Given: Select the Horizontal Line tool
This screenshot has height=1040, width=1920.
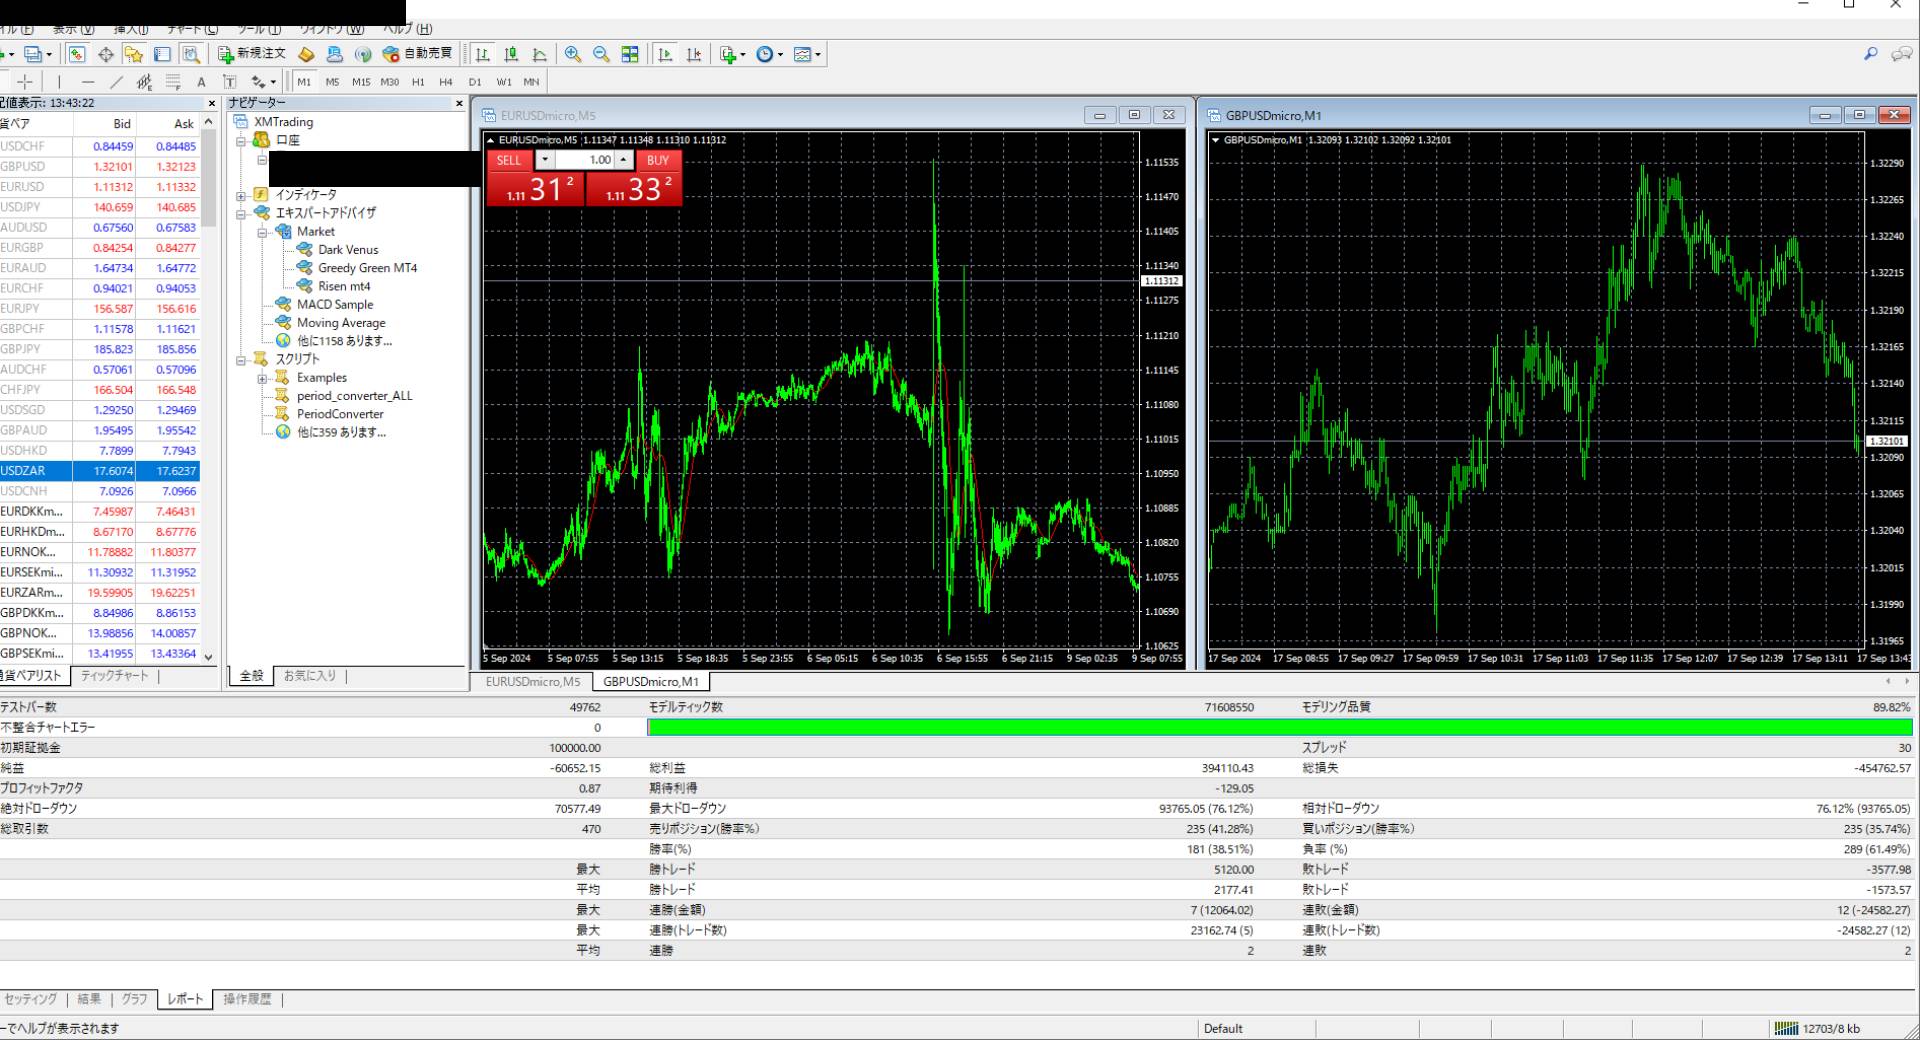Looking at the screenshot, I should pos(88,82).
